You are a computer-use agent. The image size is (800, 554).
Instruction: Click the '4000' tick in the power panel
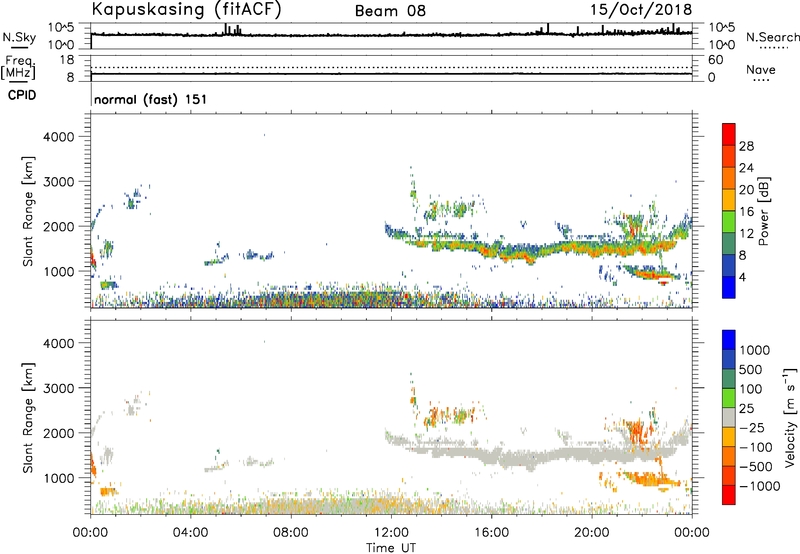(x=58, y=137)
